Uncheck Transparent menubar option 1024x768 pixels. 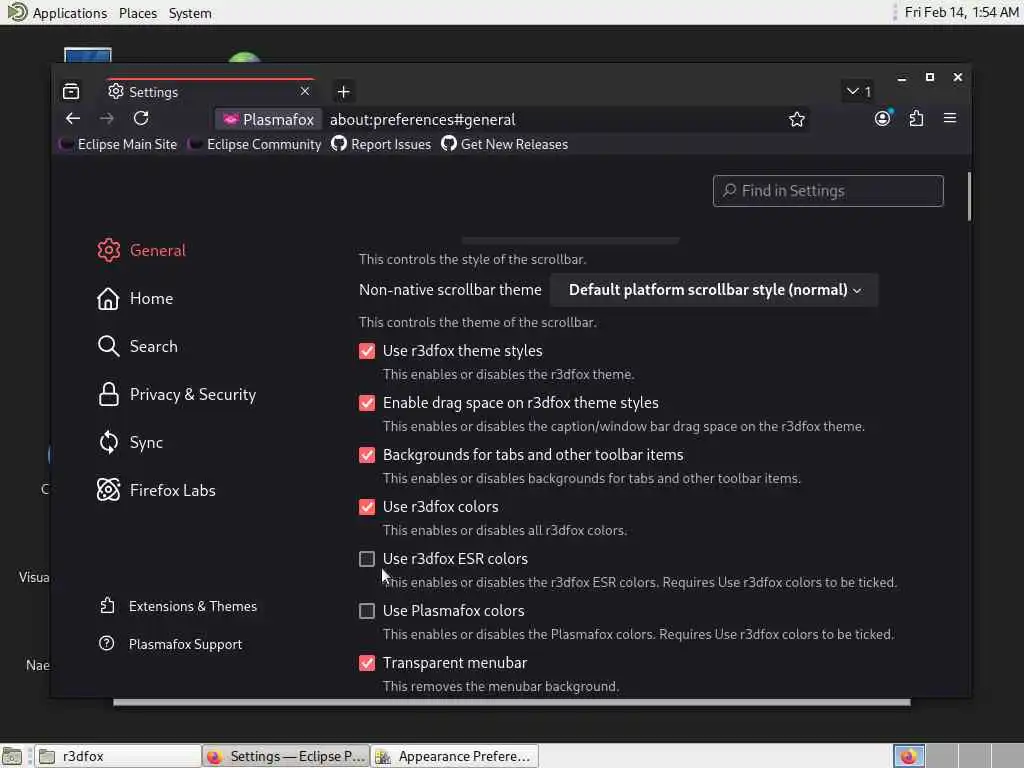367,663
